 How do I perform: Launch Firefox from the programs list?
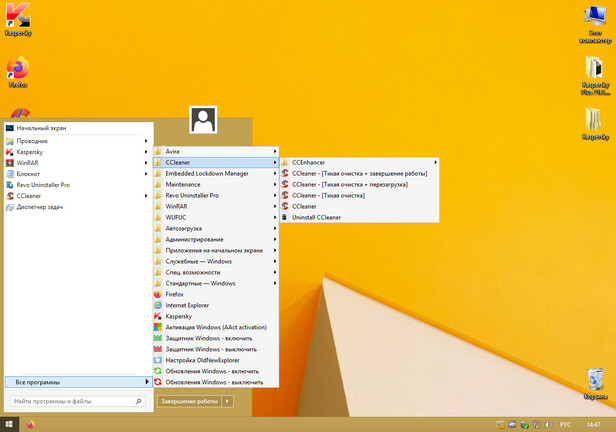pos(216,294)
